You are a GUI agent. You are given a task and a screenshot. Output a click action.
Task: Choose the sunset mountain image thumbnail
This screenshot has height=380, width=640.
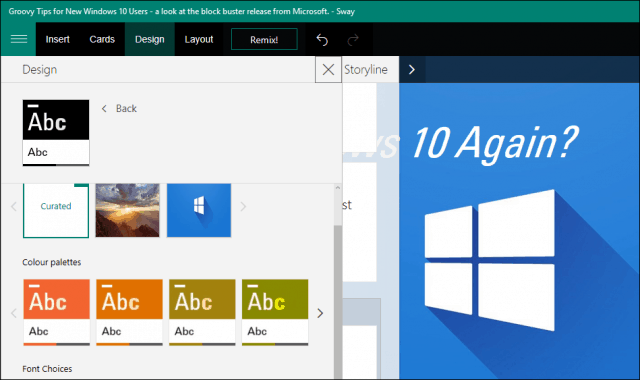click(127, 210)
